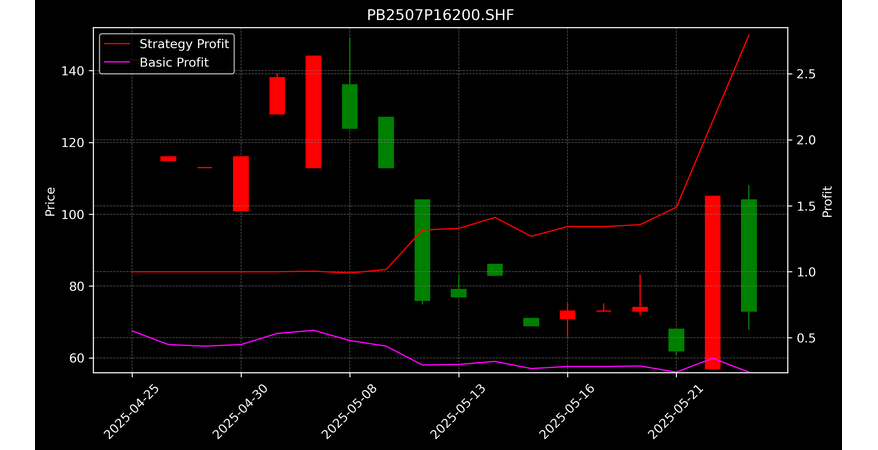Click the 60 price tick label

pyautogui.click(x=77, y=358)
